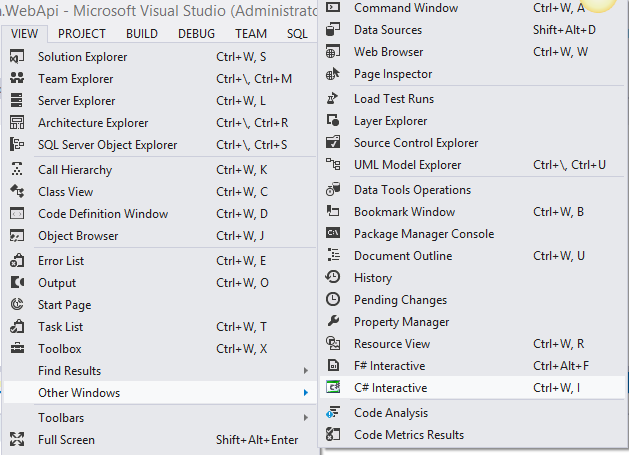This screenshot has width=629, height=455.
Task: Open the TEAM menu
Action: point(251,34)
